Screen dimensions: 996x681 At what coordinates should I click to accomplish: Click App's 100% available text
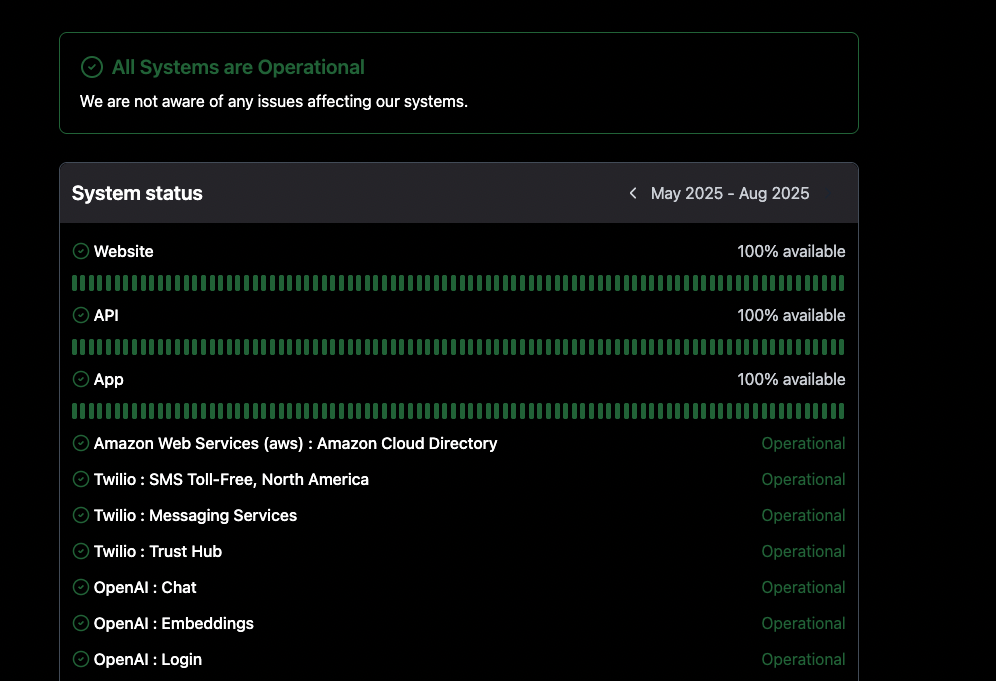[791, 379]
